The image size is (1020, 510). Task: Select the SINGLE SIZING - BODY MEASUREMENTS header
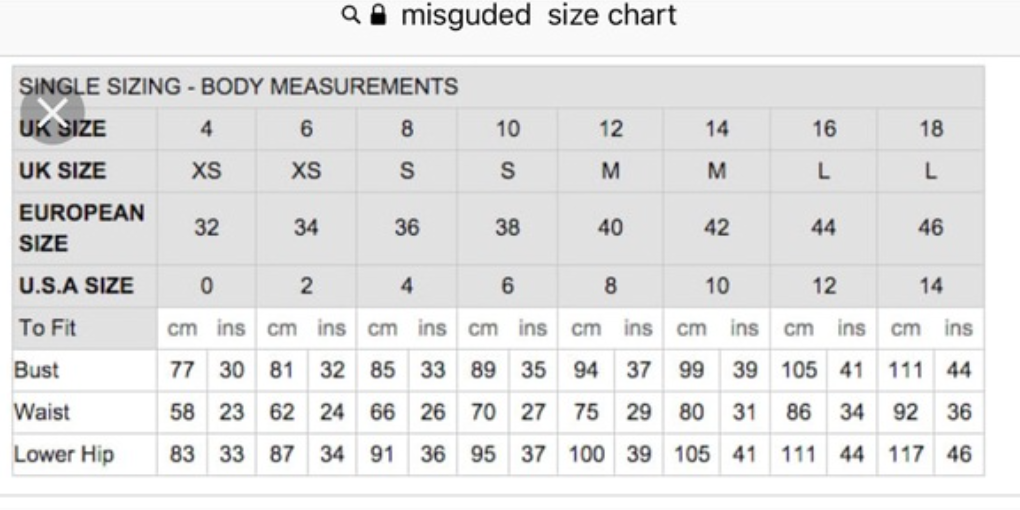[x=238, y=87]
